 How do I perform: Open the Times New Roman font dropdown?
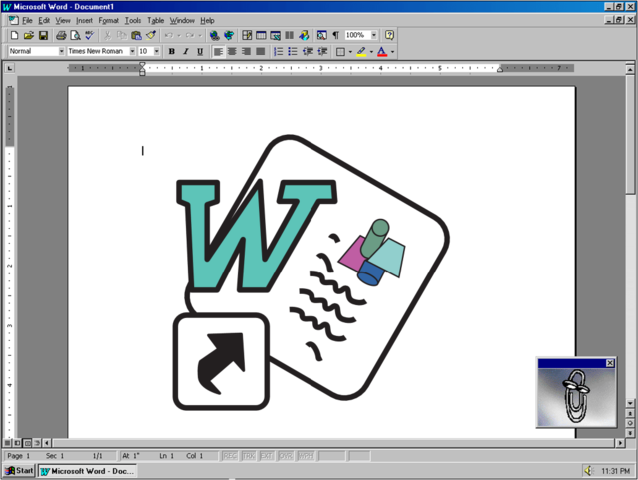click(x=132, y=51)
